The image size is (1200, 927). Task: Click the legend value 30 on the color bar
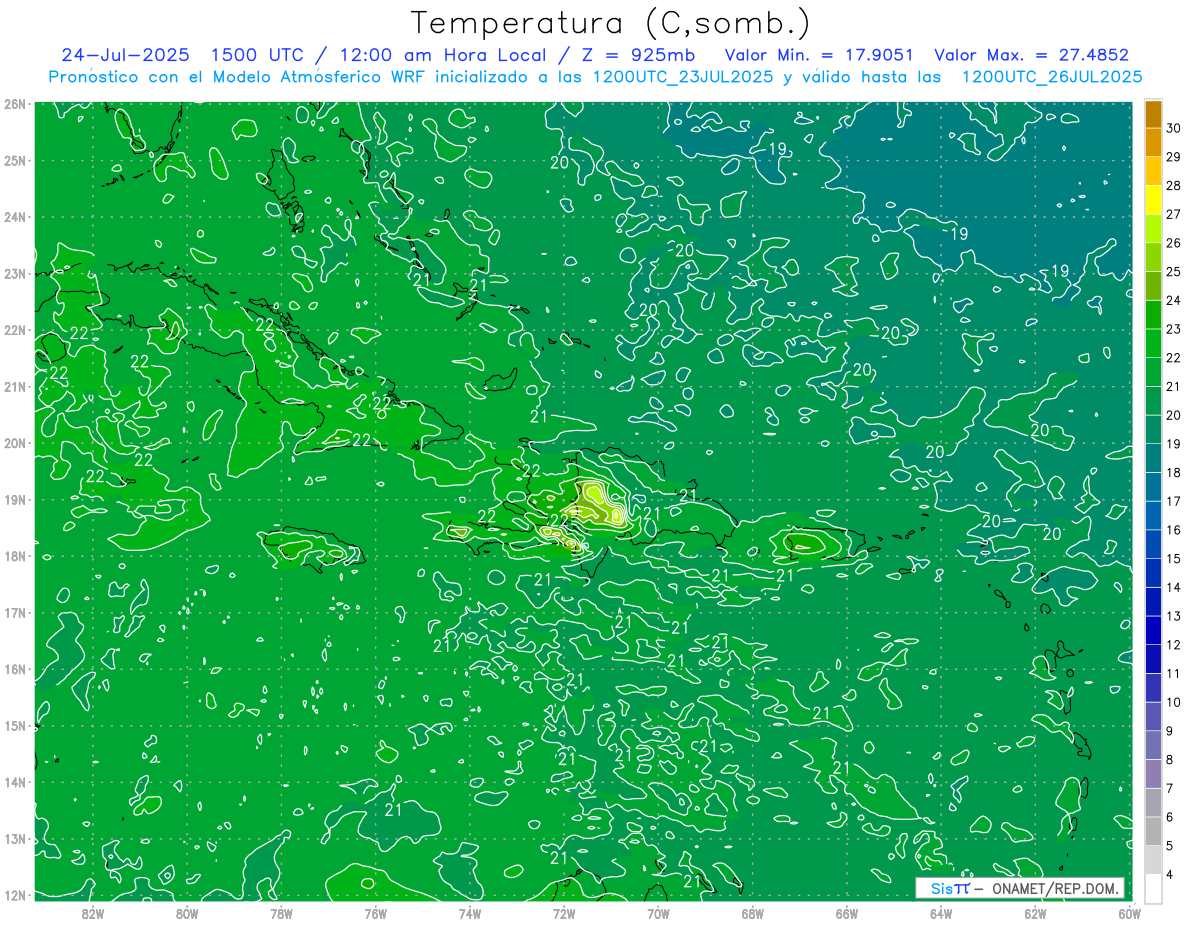(x=1174, y=127)
